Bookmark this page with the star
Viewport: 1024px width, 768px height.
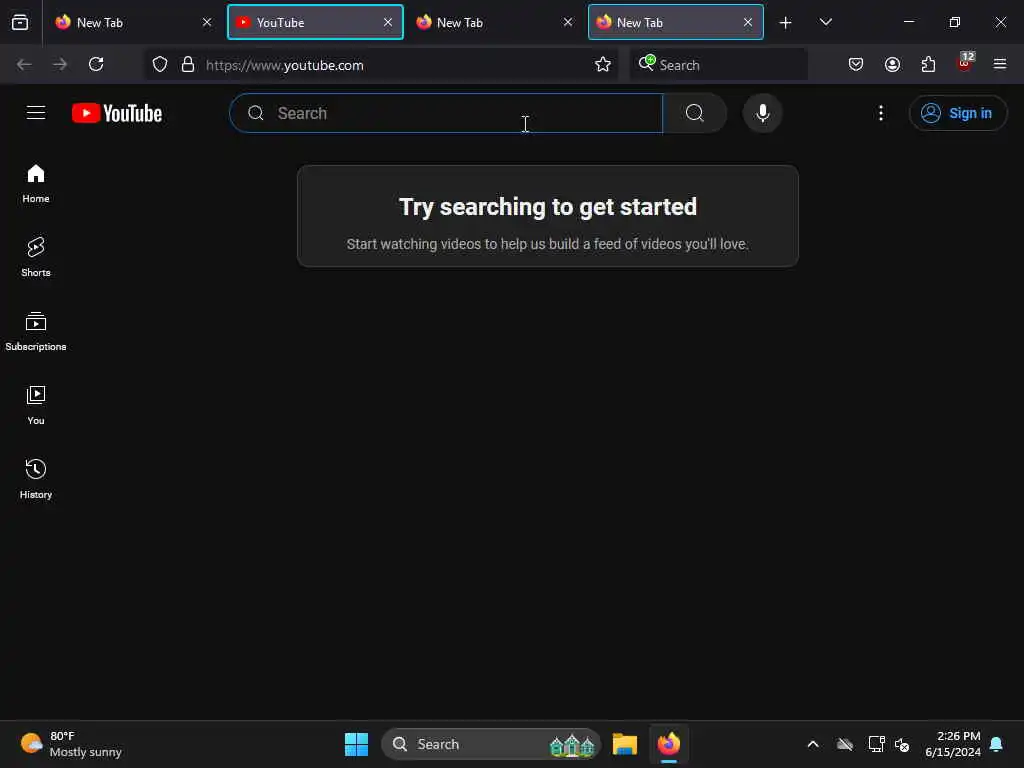(x=603, y=64)
